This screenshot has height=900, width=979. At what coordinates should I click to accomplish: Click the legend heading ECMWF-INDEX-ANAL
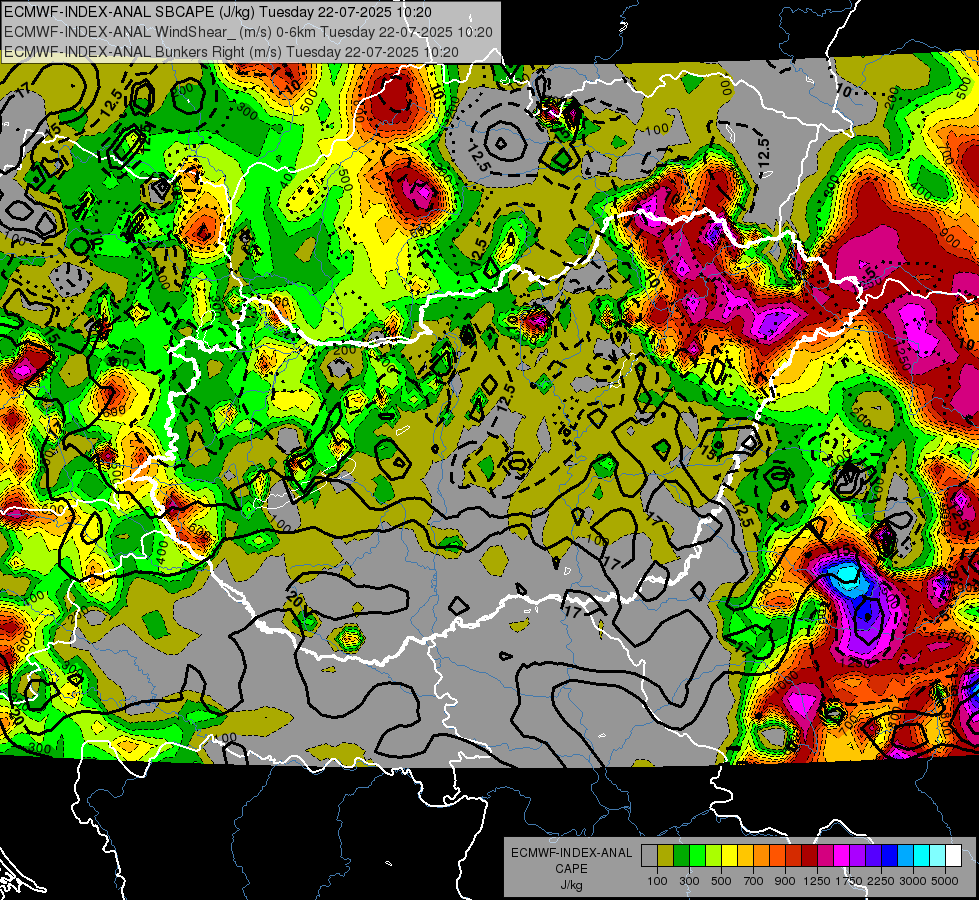pyautogui.click(x=571, y=853)
